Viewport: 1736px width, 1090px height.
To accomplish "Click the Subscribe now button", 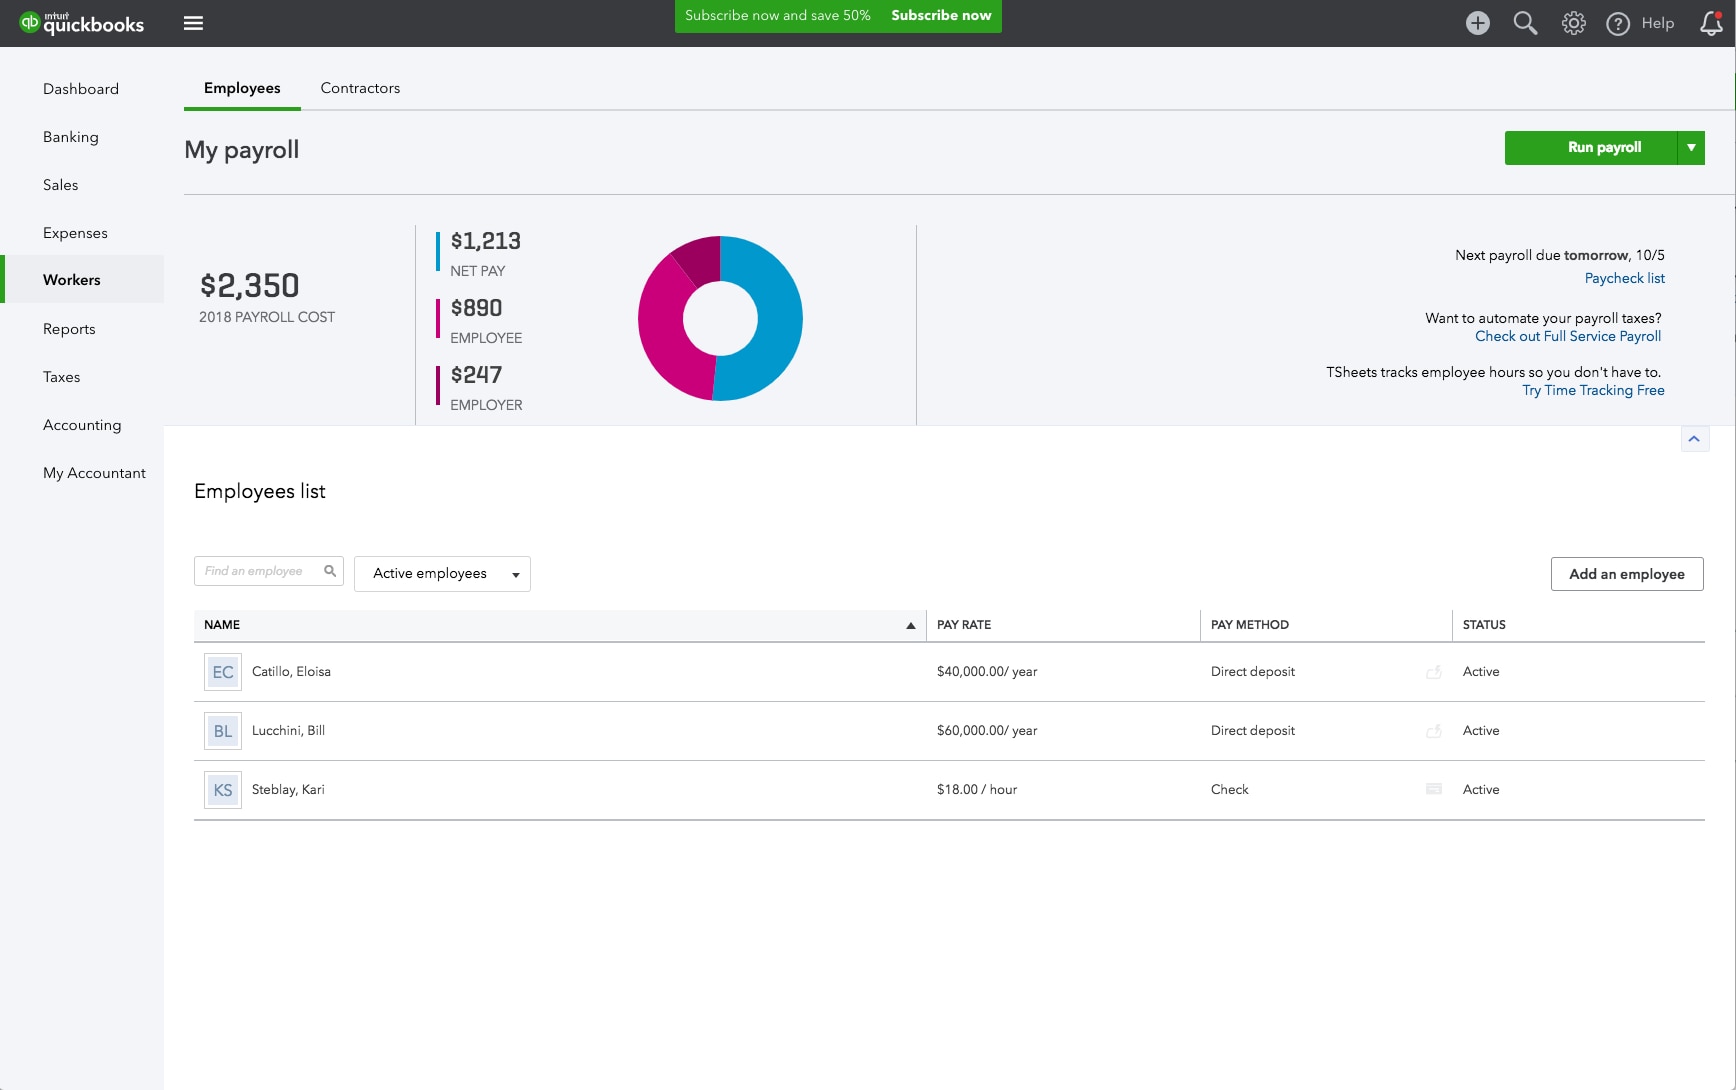I will (939, 15).
